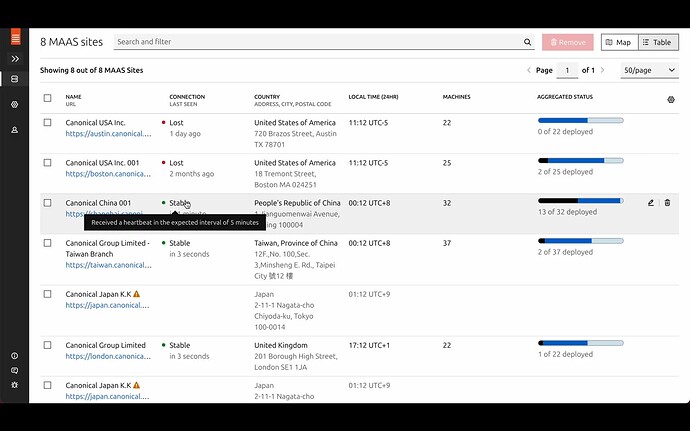Select the Canonical China 001 checkbox
Image resolution: width=690 pixels, height=431 pixels.
(x=48, y=203)
